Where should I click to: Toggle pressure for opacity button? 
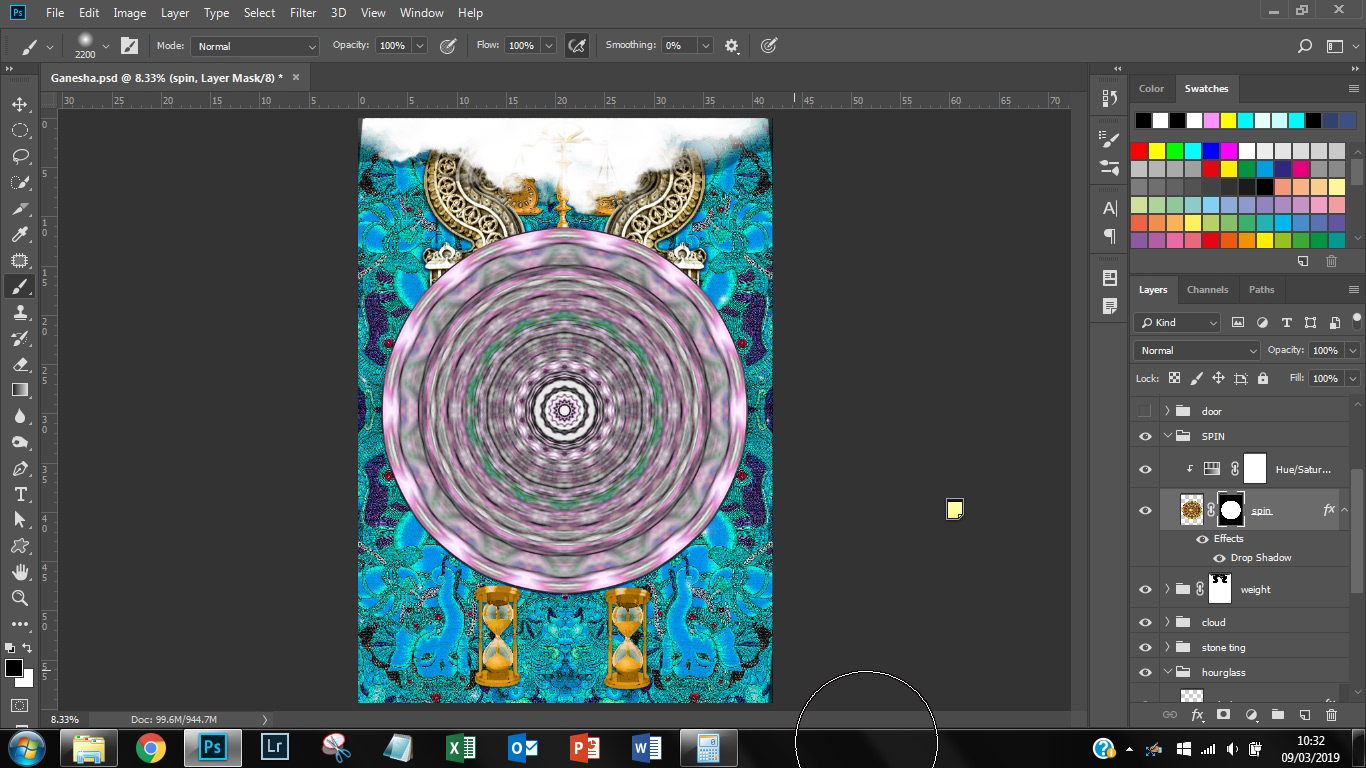(x=449, y=46)
